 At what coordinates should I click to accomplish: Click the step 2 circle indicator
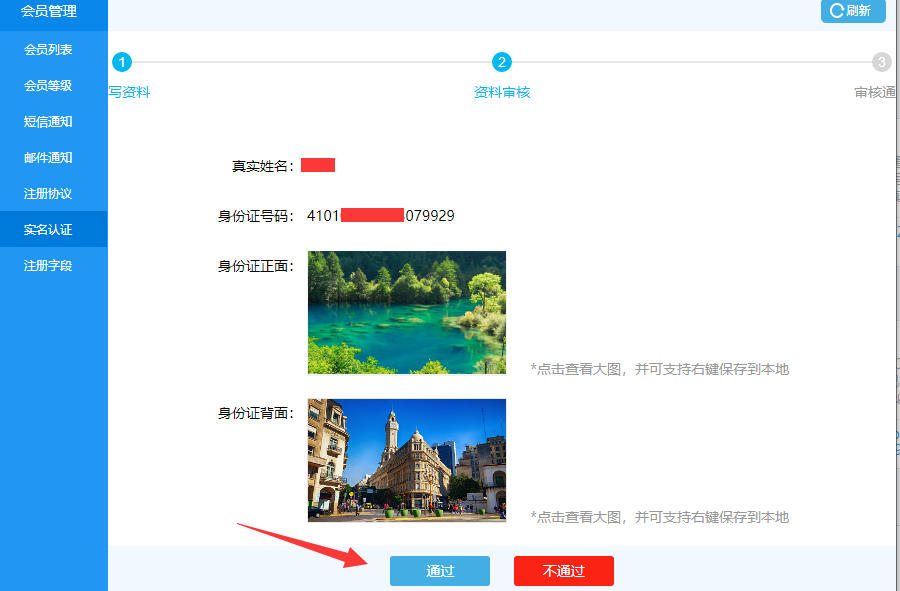(502, 63)
